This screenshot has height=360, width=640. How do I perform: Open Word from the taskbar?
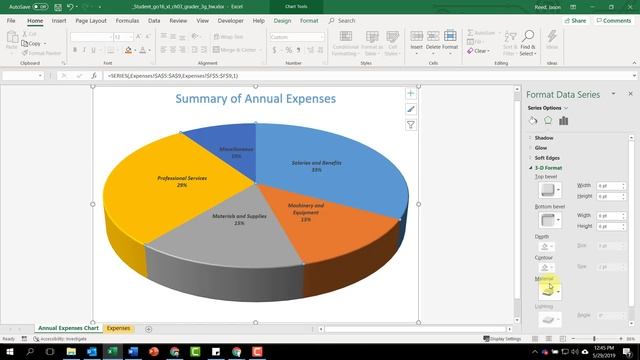click(x=133, y=351)
